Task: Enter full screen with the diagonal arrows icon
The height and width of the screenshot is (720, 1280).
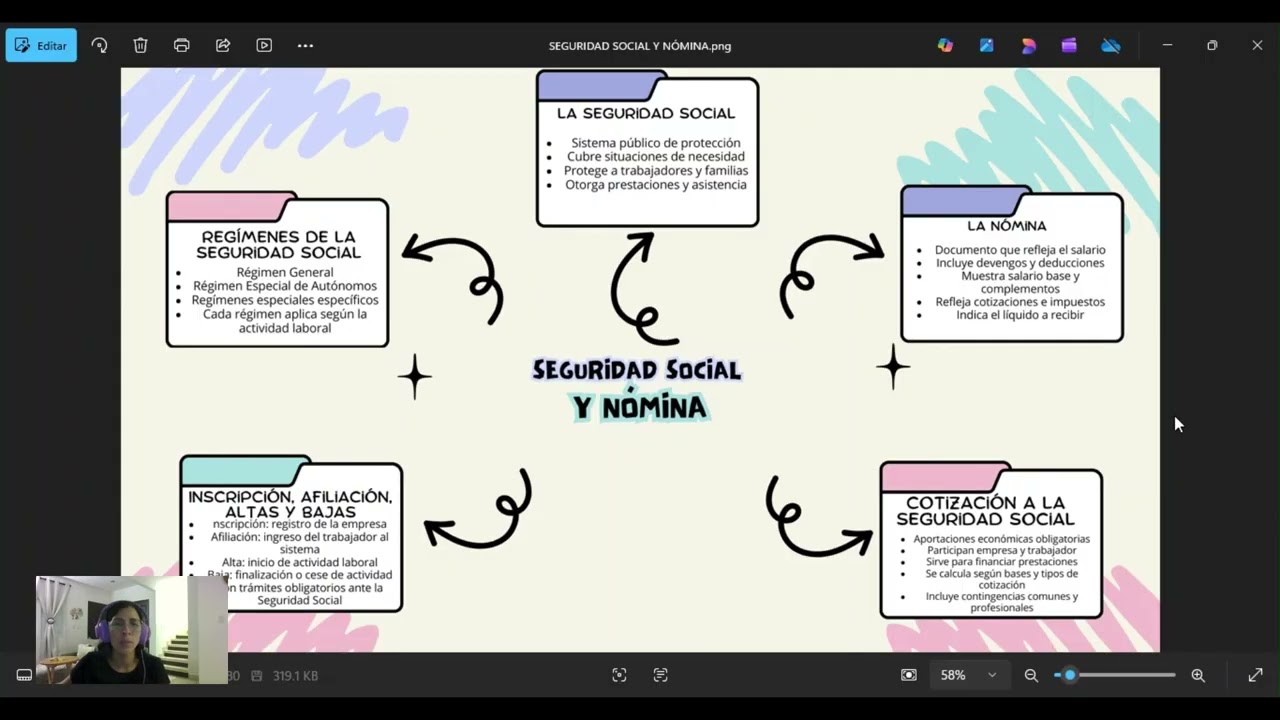Action: pyautogui.click(x=1255, y=675)
